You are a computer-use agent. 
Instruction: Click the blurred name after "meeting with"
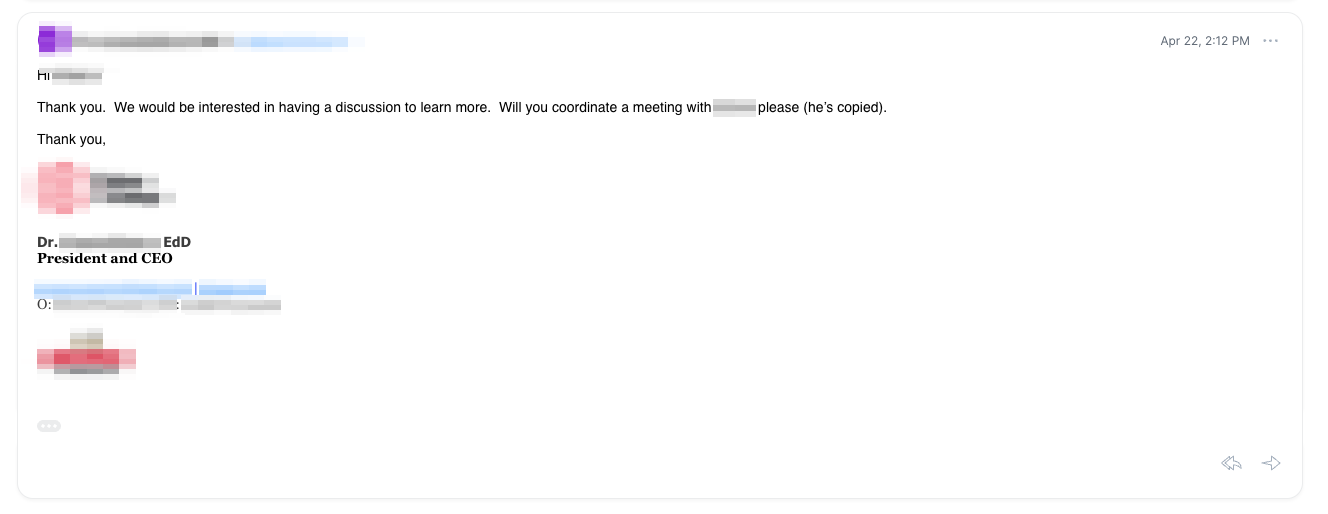tap(735, 108)
